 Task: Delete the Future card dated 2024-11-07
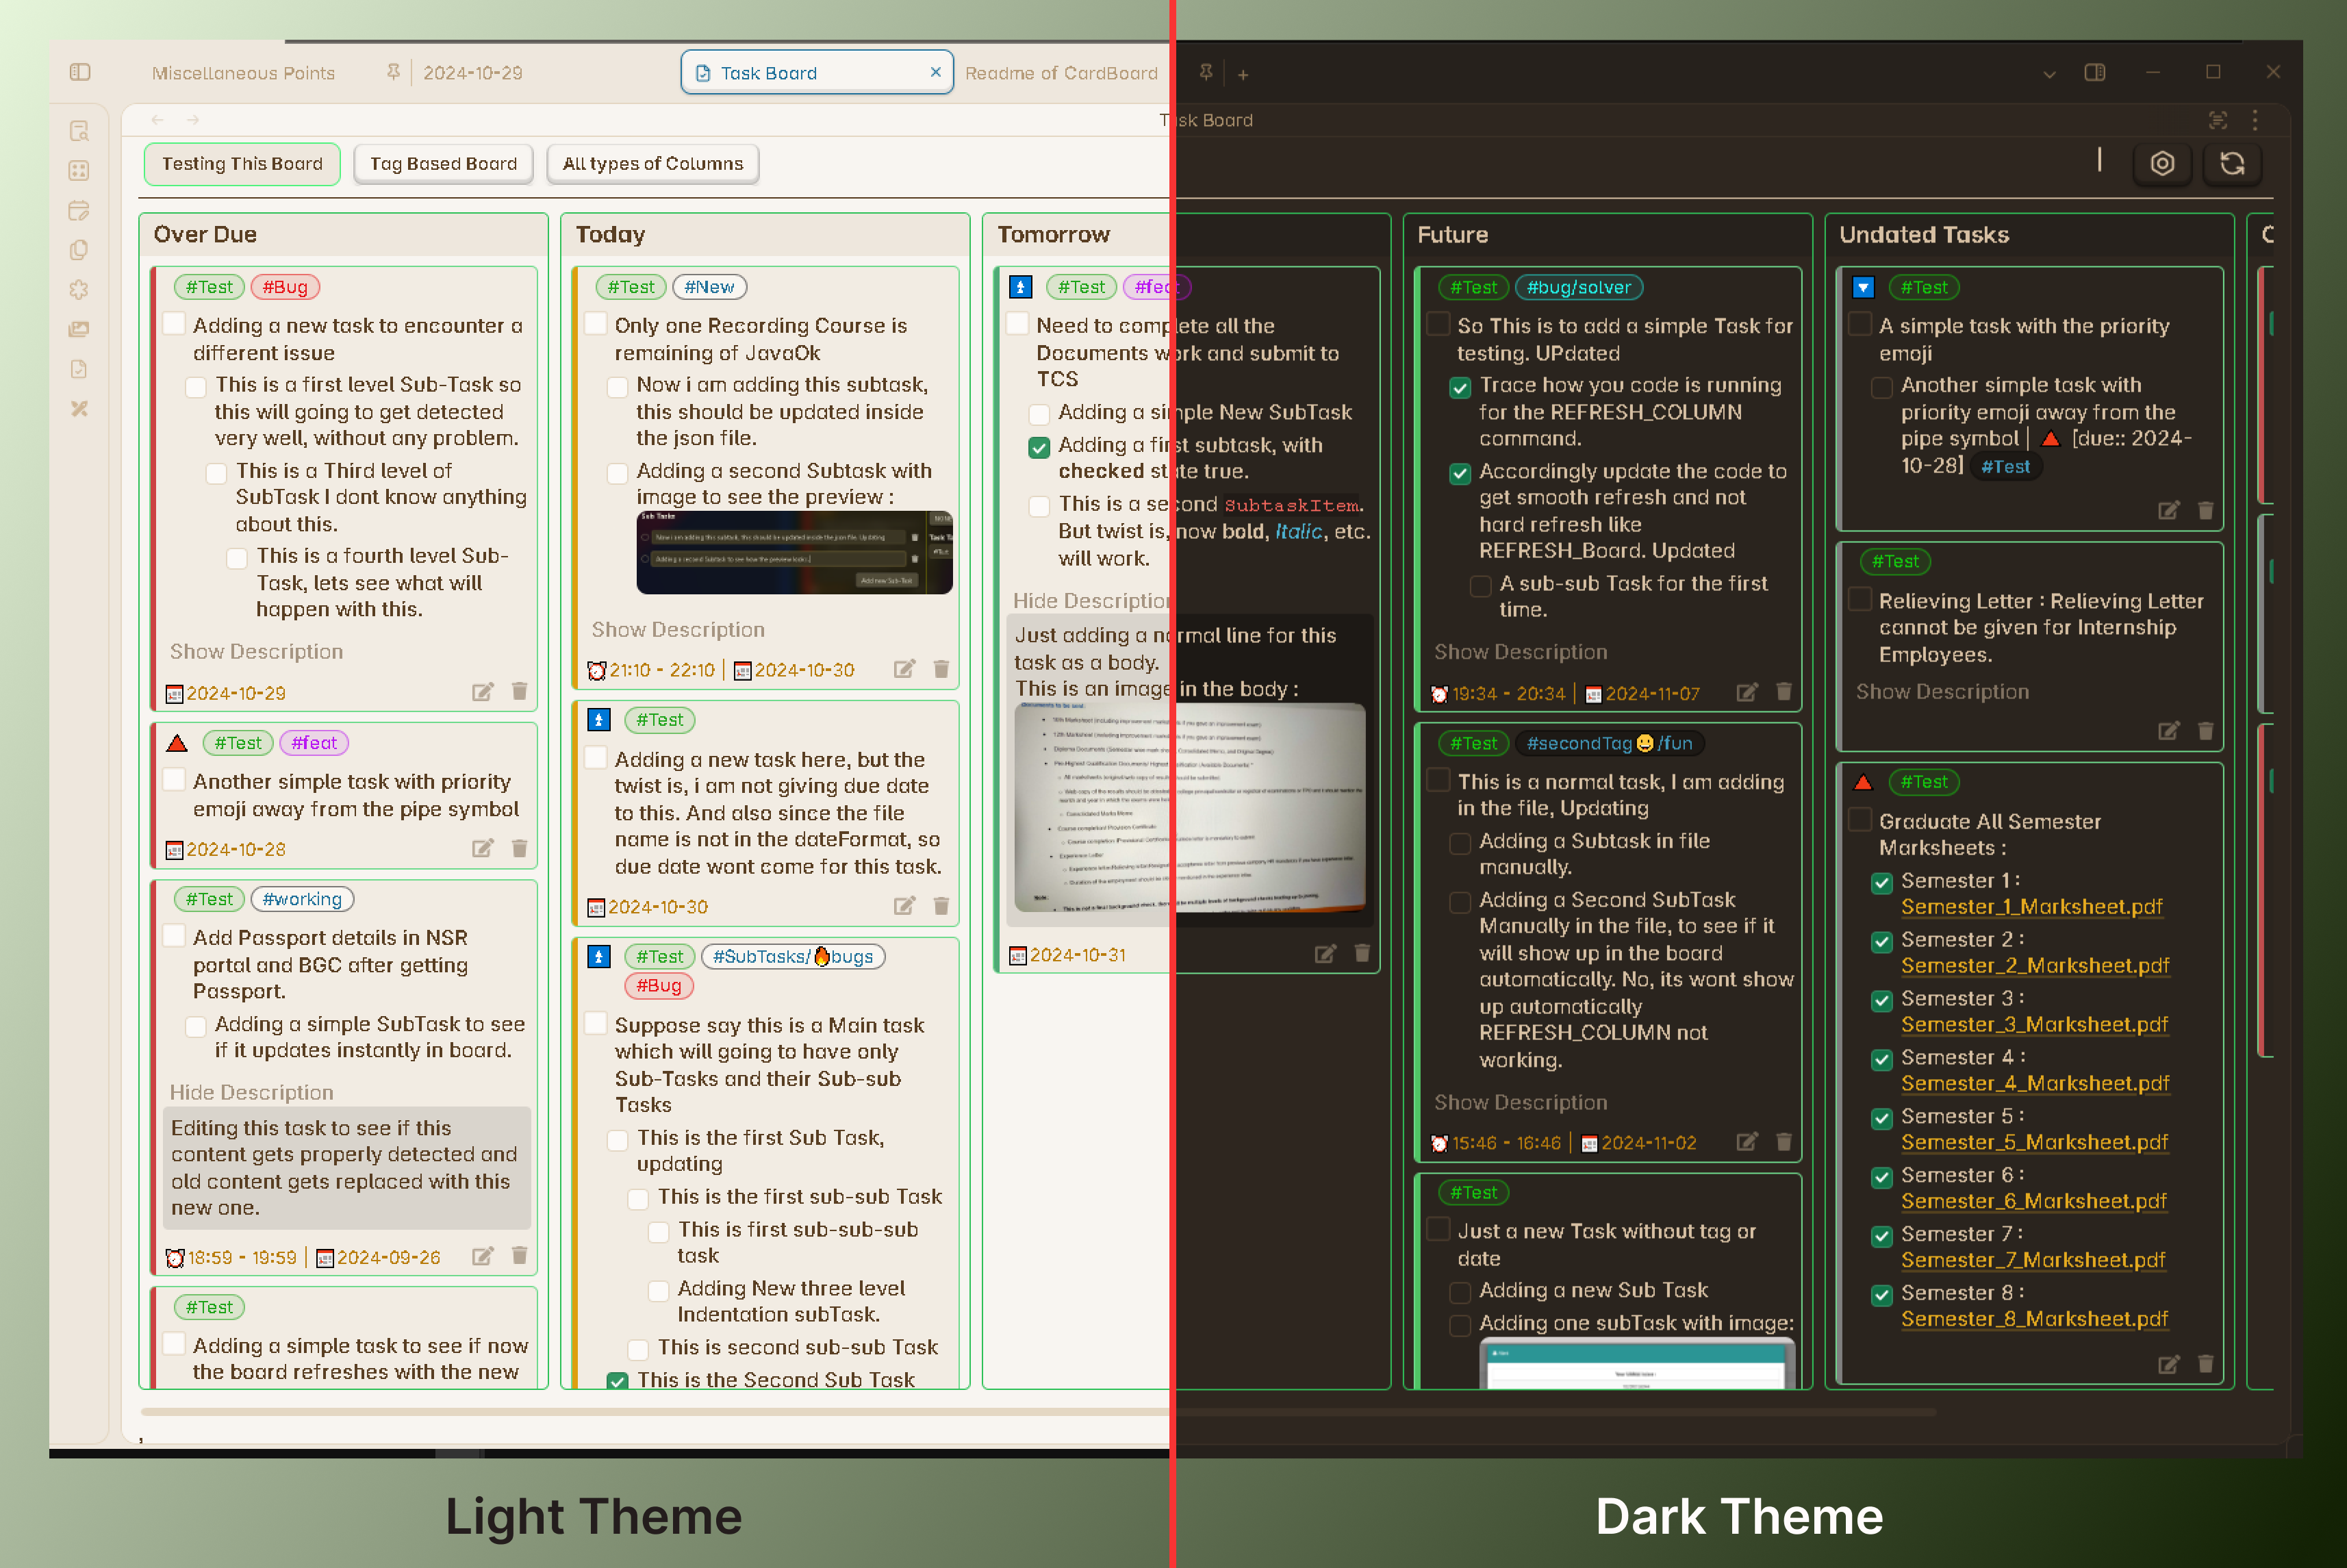pyautogui.click(x=1784, y=691)
